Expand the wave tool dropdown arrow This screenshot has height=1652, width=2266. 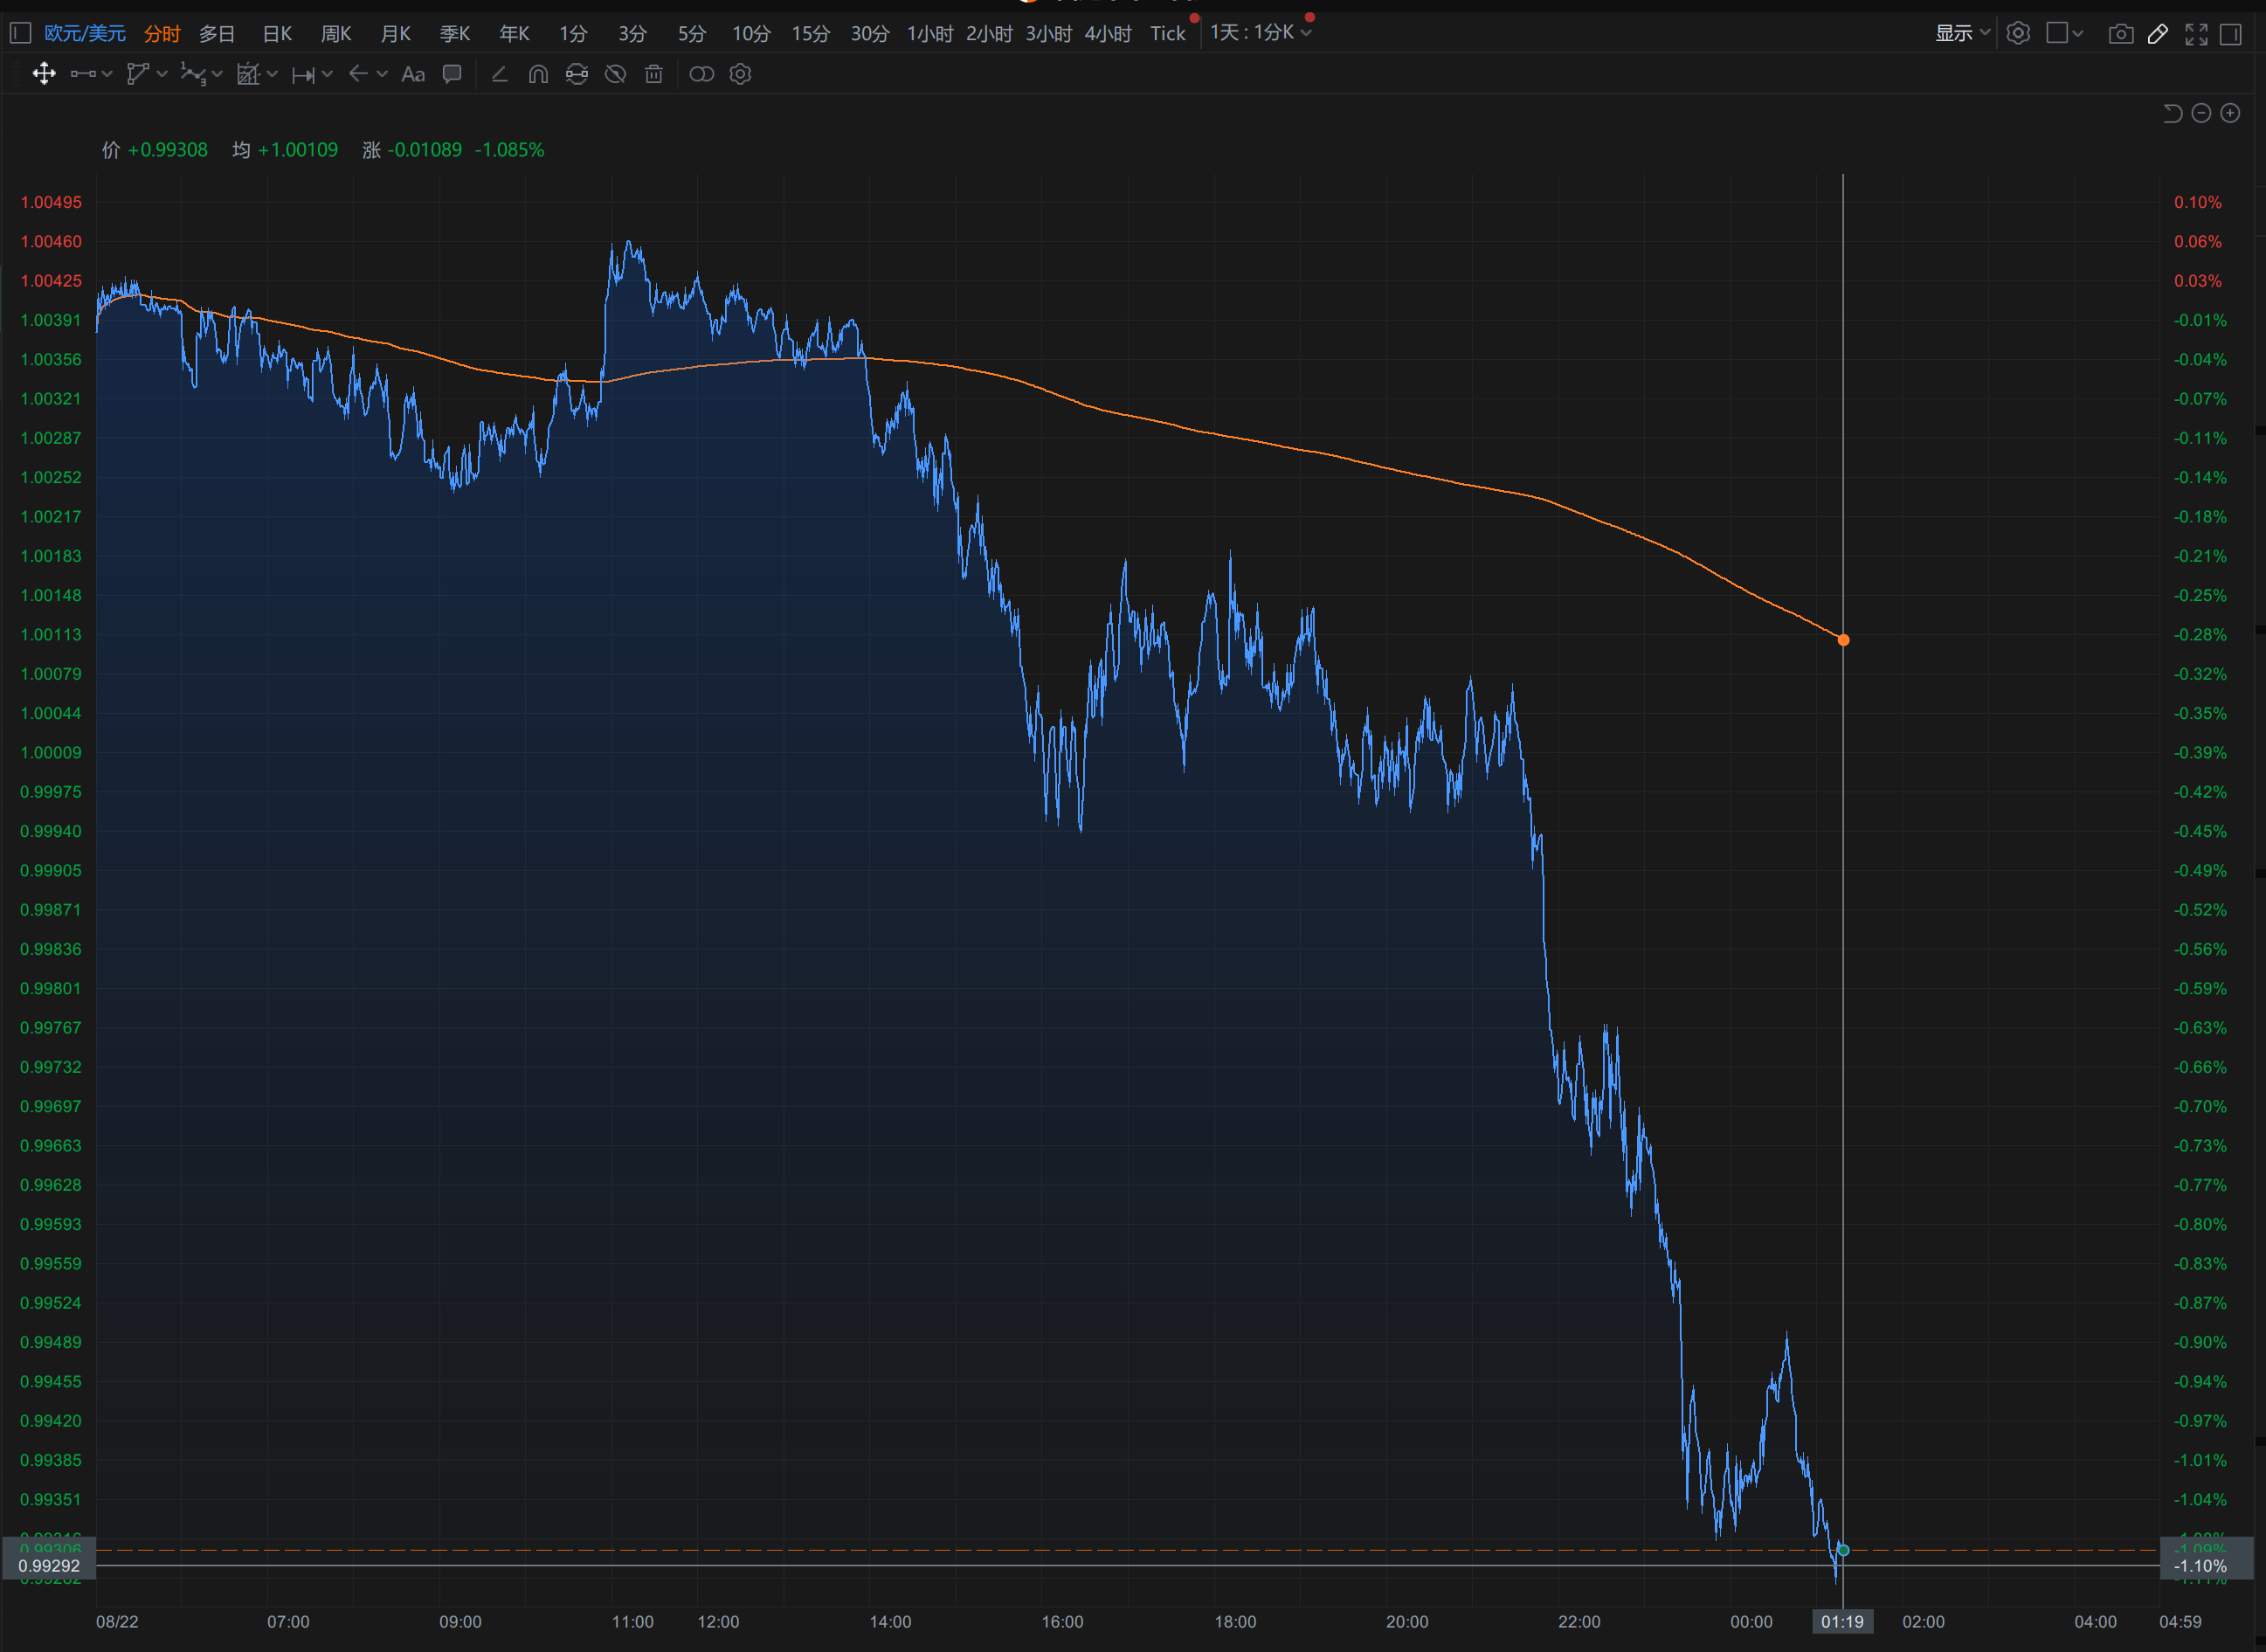click(217, 74)
